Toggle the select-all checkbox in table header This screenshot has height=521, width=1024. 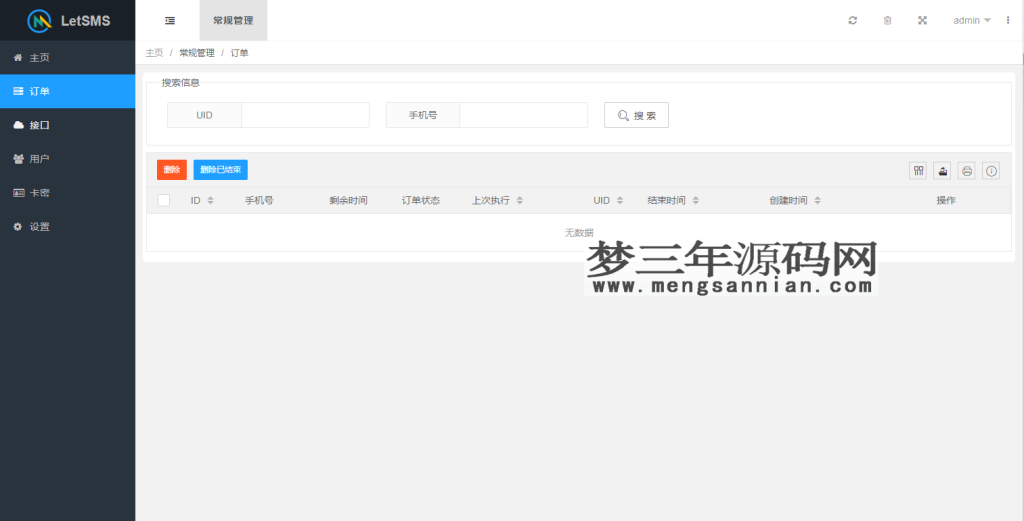pos(164,200)
